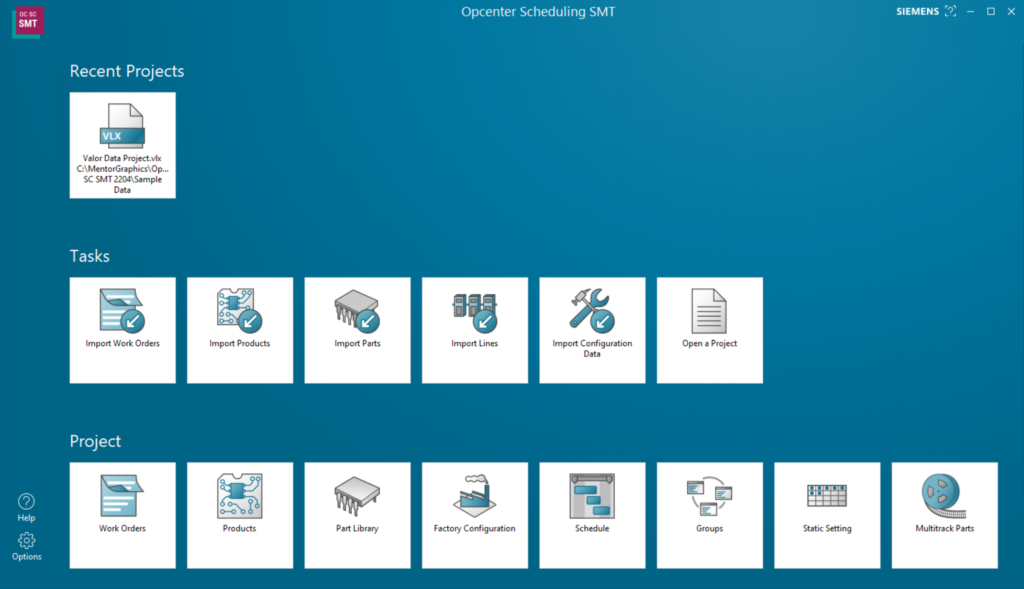This screenshot has width=1024, height=589.
Task: Open the Groups tile
Action: [710, 515]
